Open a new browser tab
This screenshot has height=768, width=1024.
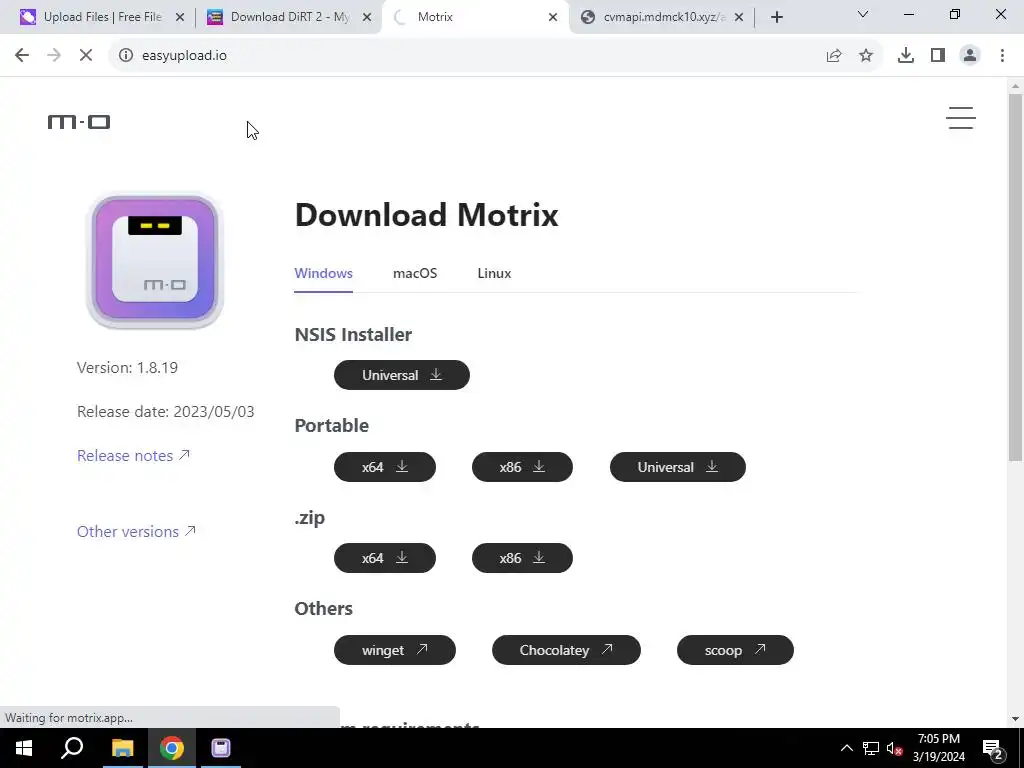pos(776,17)
